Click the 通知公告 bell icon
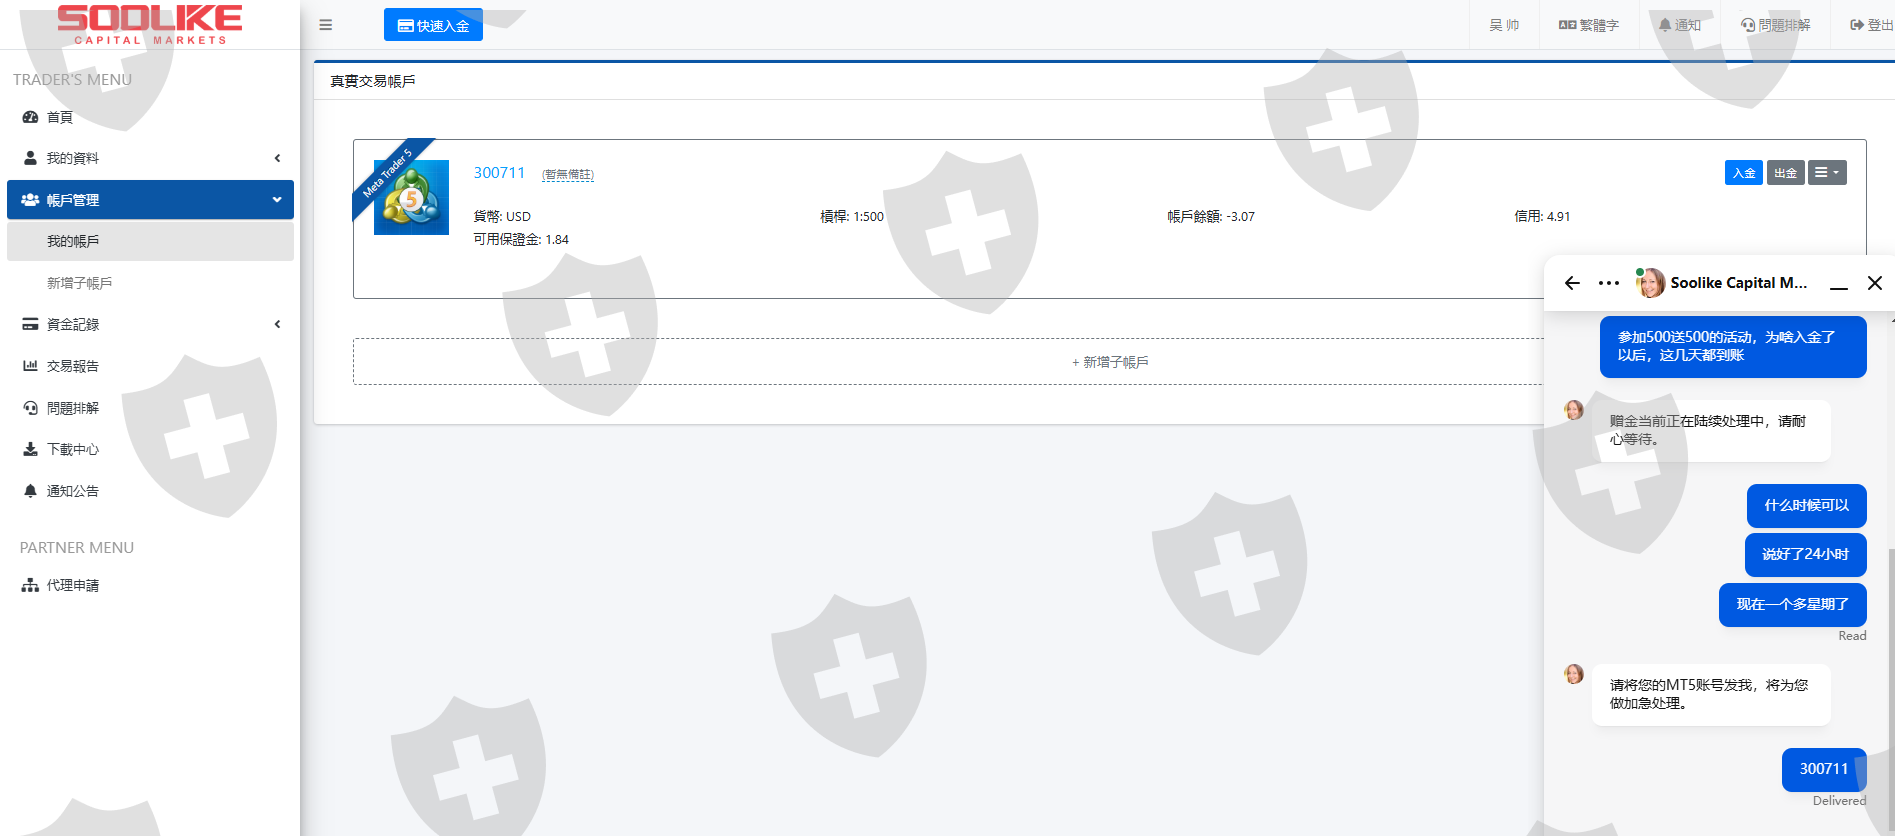This screenshot has height=836, width=1895. 30,491
